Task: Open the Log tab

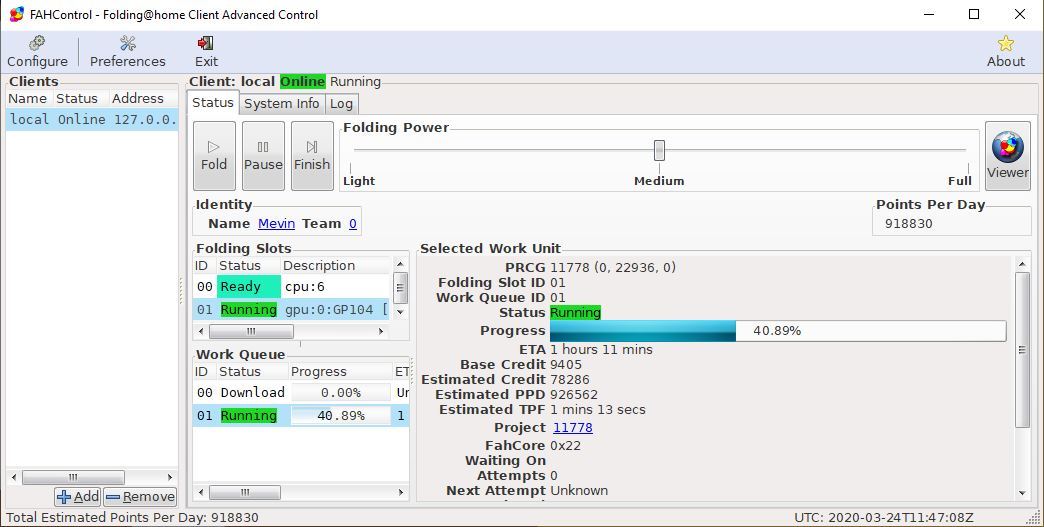Action: coord(341,103)
